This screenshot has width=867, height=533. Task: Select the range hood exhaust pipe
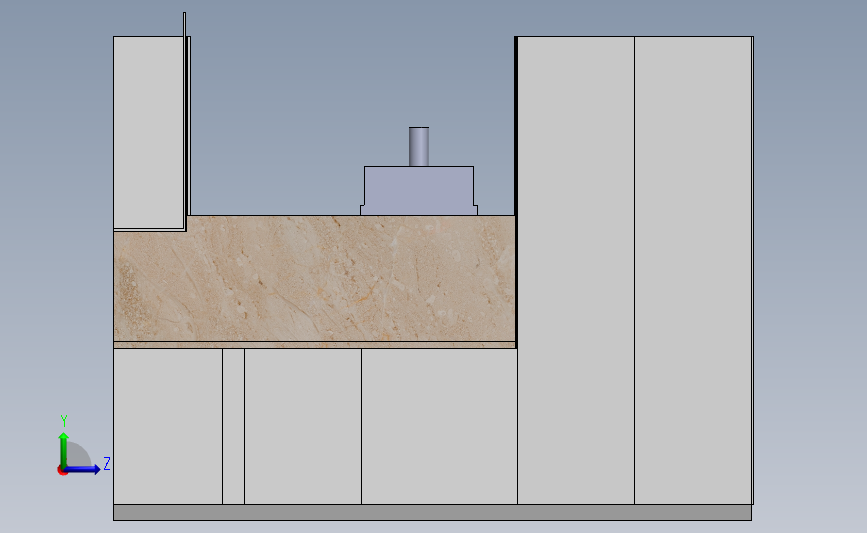[x=419, y=147]
